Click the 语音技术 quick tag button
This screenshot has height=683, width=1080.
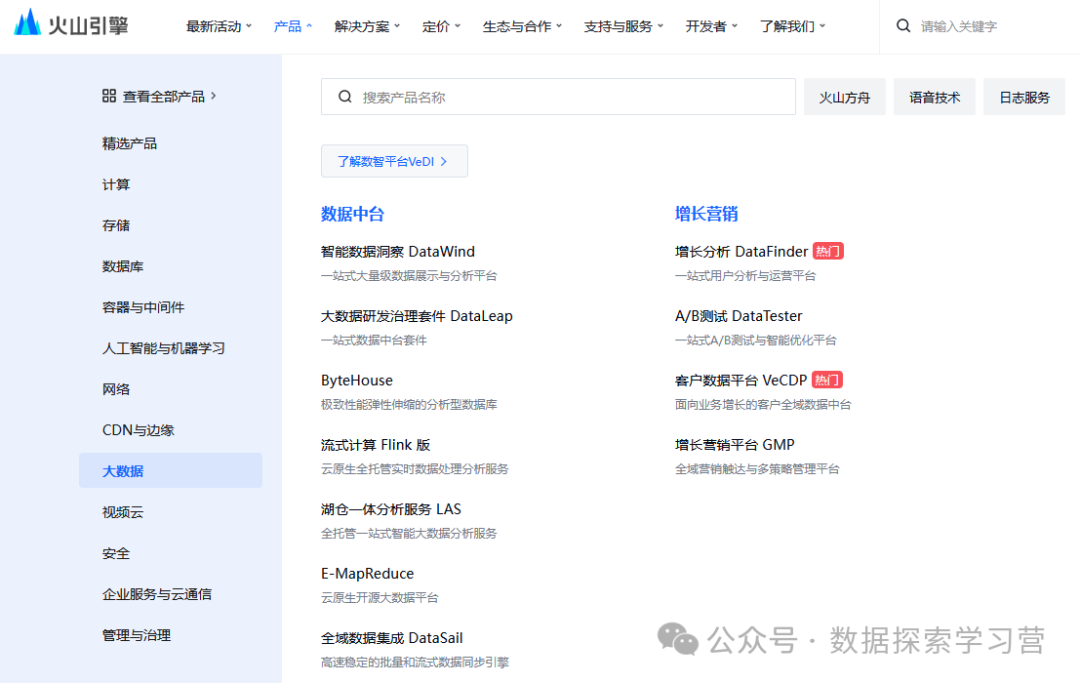tap(934, 97)
